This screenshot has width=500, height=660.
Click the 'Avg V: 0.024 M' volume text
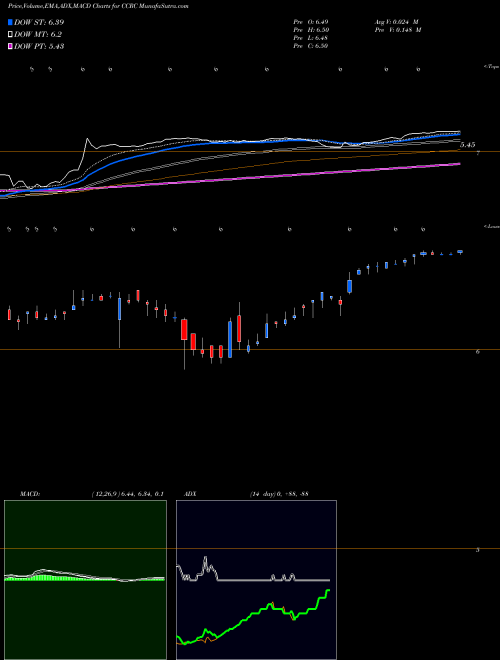pyautogui.click(x=397, y=22)
